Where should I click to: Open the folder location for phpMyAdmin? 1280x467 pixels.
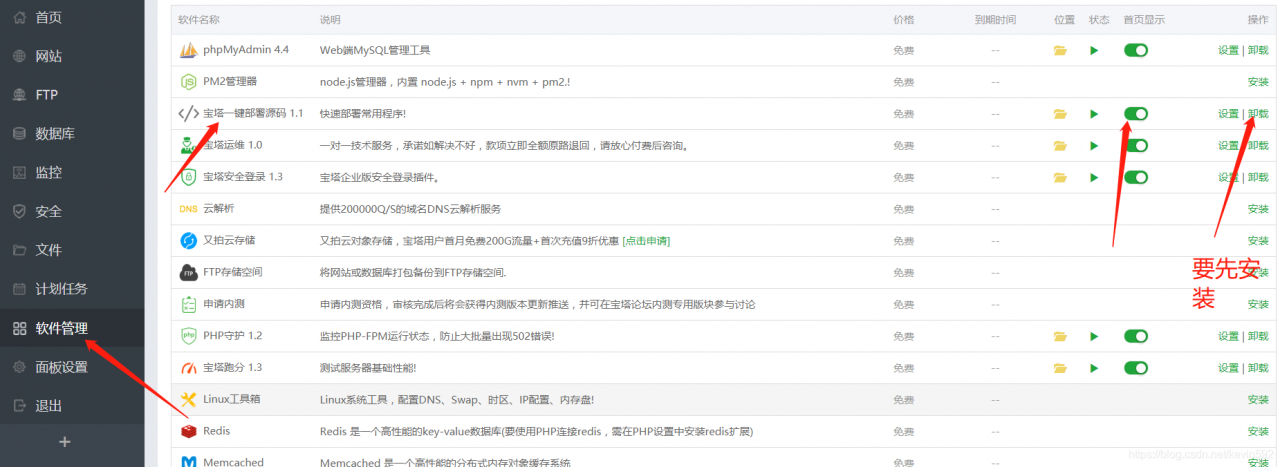point(1060,50)
